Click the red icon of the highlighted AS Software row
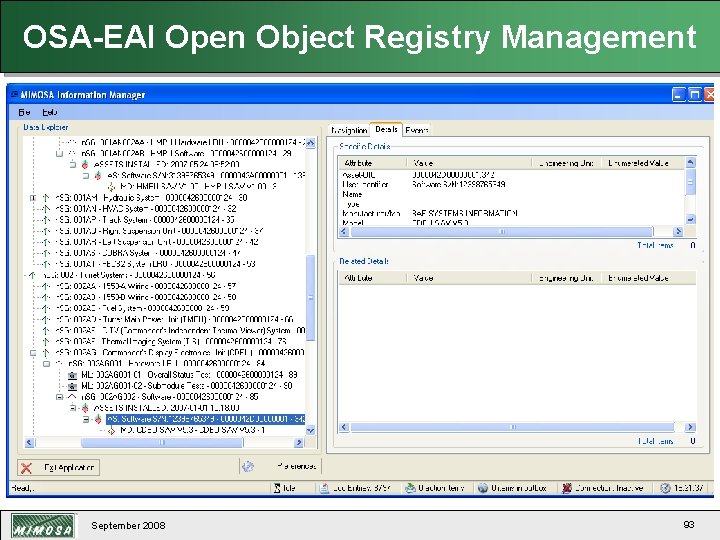This screenshot has height=540, width=720. tap(98, 419)
